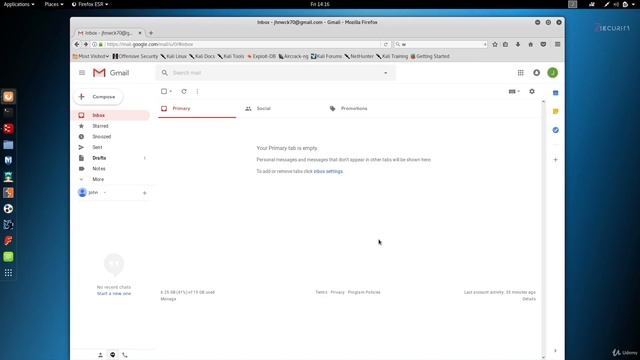Open a new Firefox tab

[151, 33]
